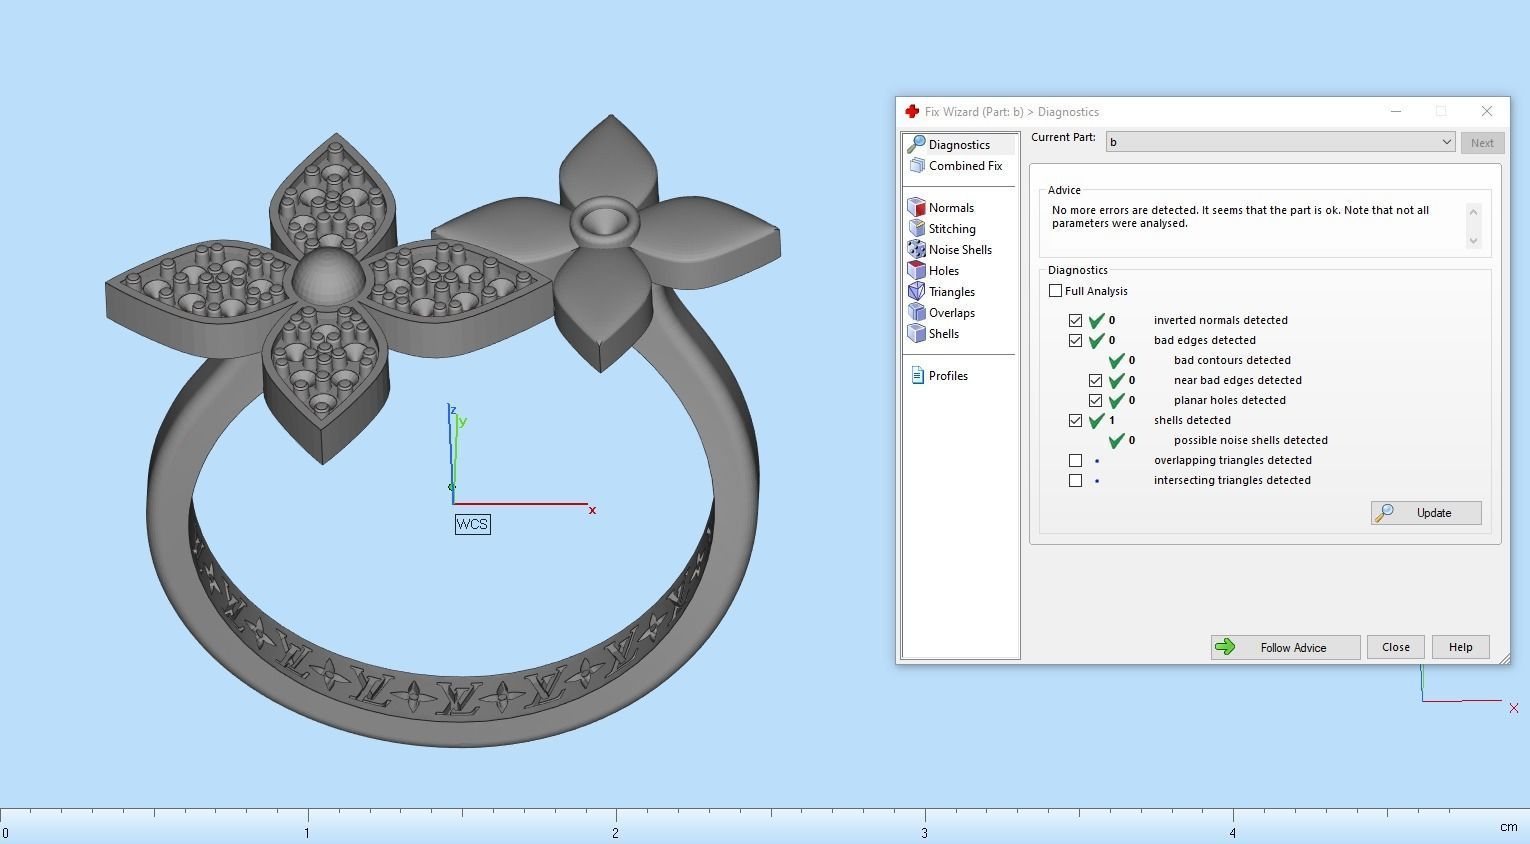Click 'possible noise shells detected' text
1530x844 pixels.
pyautogui.click(x=1251, y=440)
